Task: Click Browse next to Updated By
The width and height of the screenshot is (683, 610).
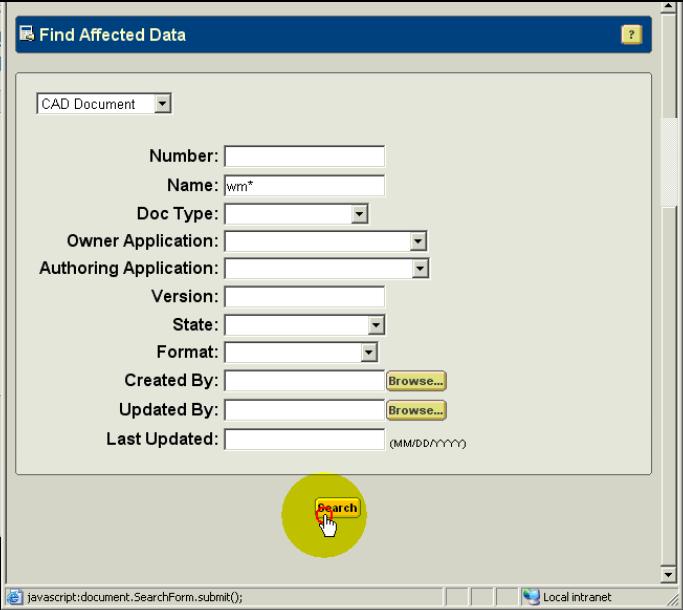Action: [415, 410]
